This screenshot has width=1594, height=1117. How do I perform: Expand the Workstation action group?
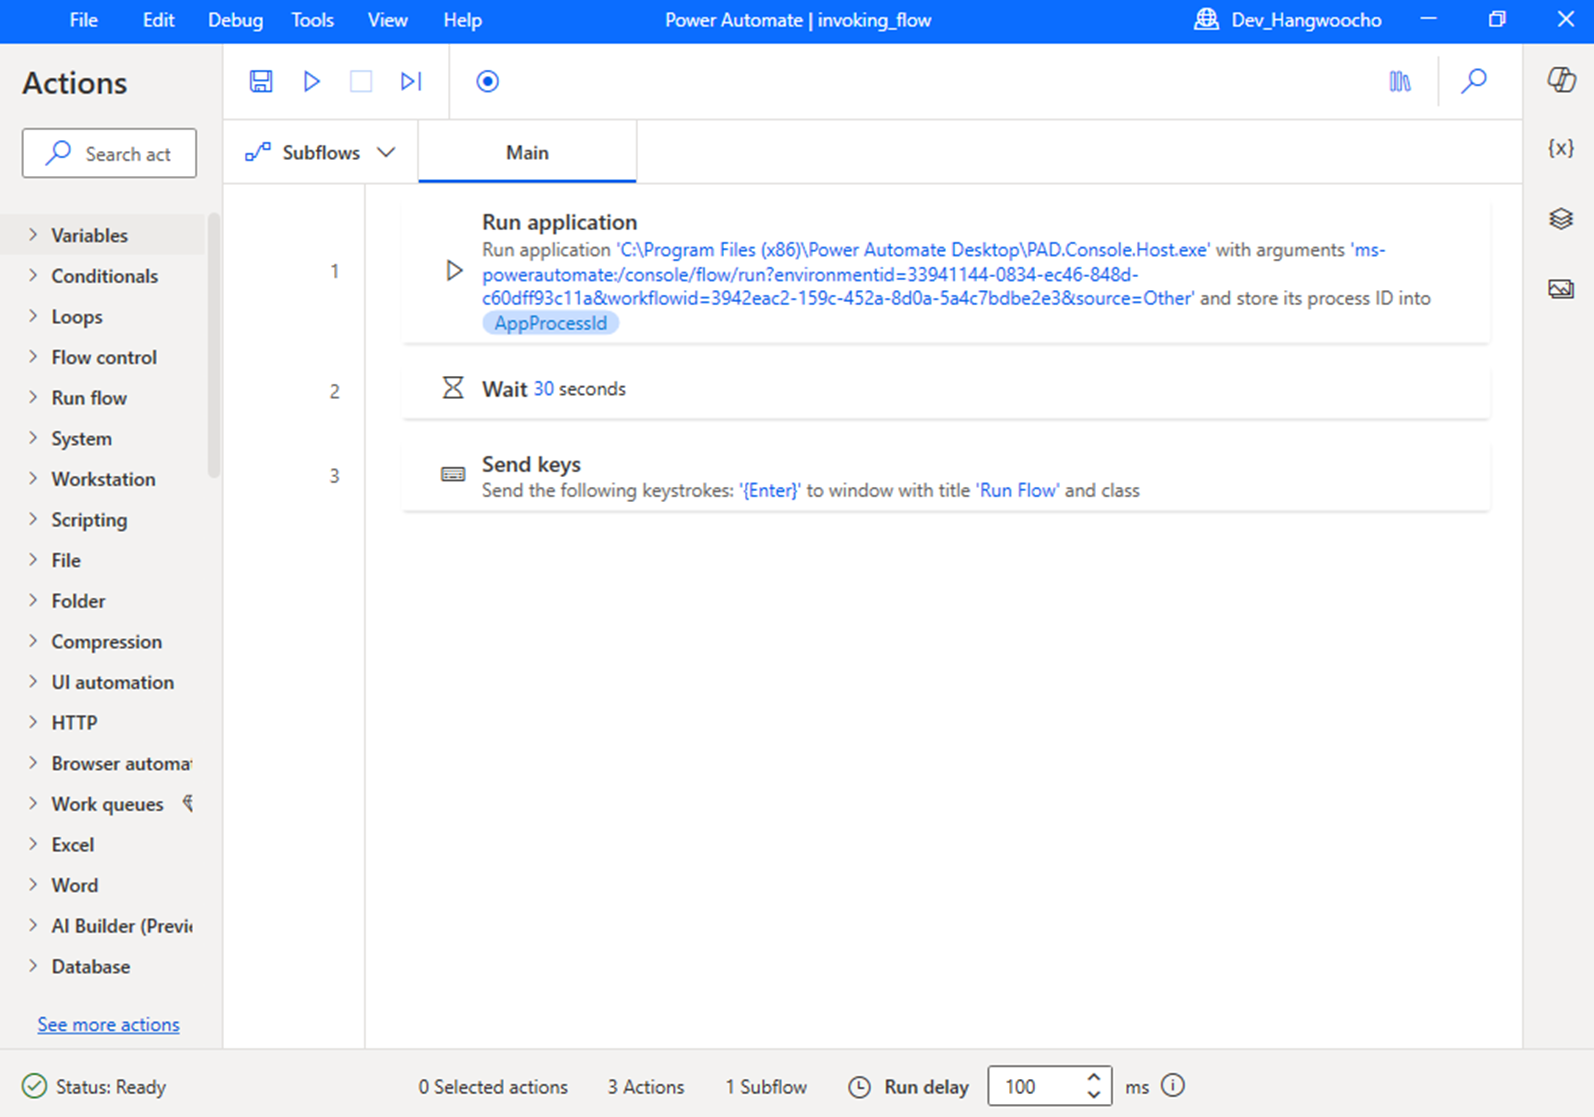tap(33, 479)
